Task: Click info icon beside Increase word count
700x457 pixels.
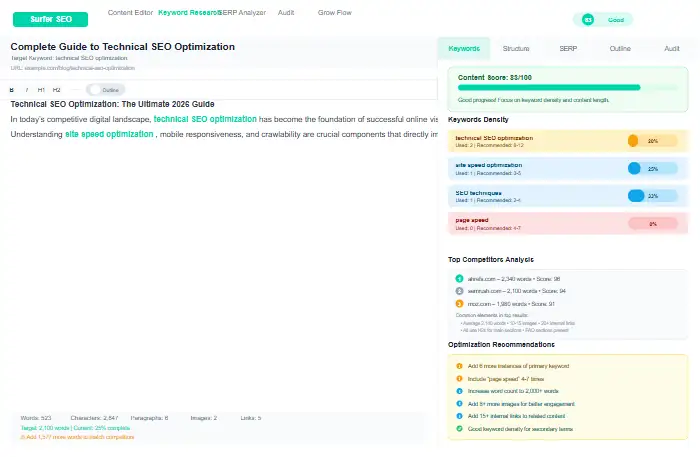Action: (x=459, y=391)
